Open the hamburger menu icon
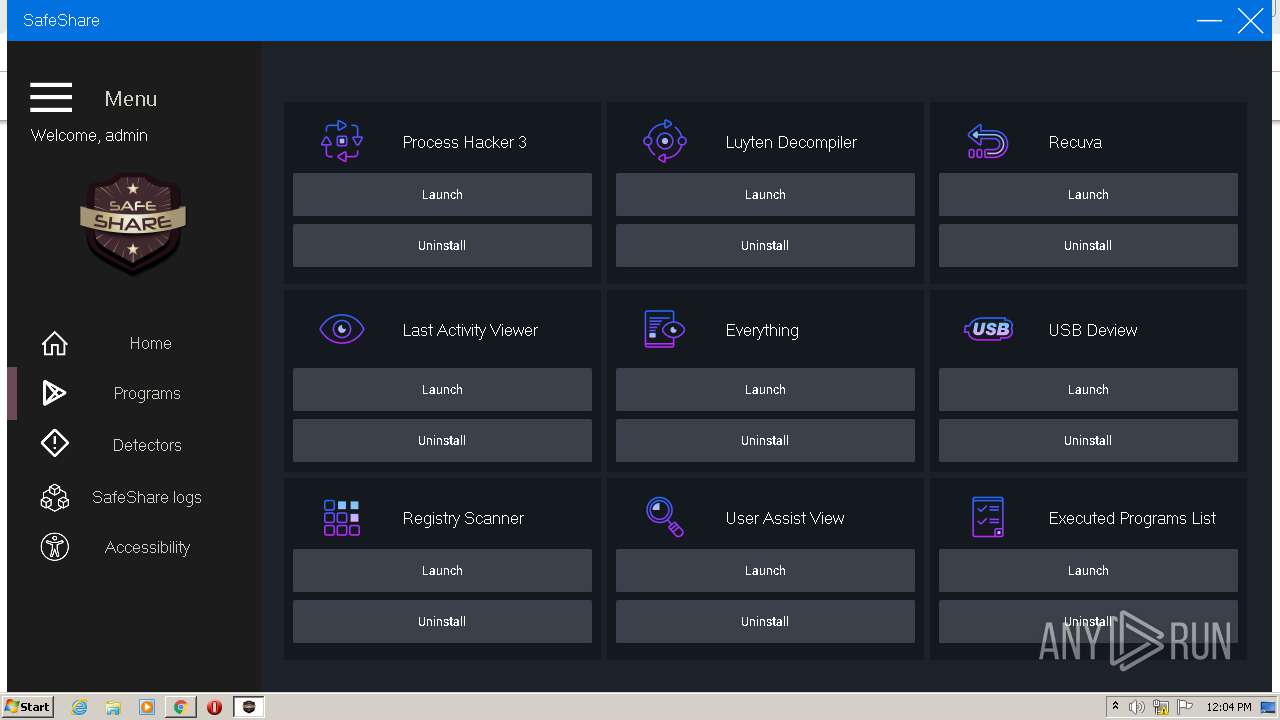 click(x=51, y=98)
